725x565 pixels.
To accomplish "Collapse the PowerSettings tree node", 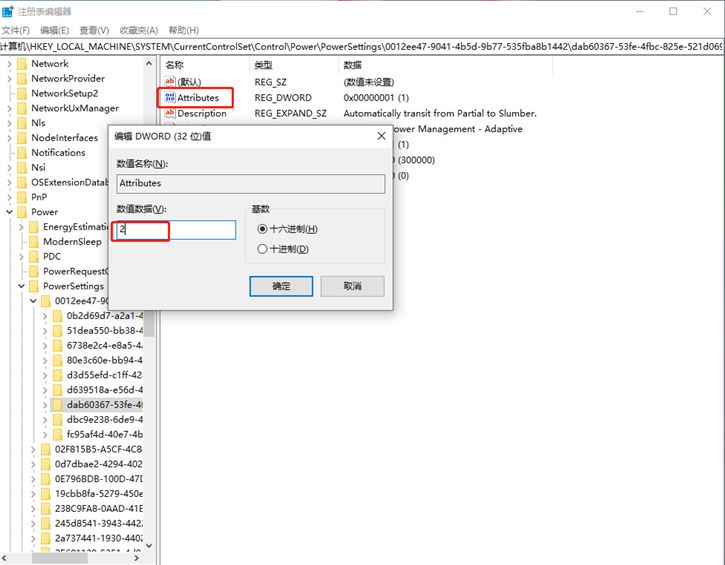I will click(x=20, y=286).
